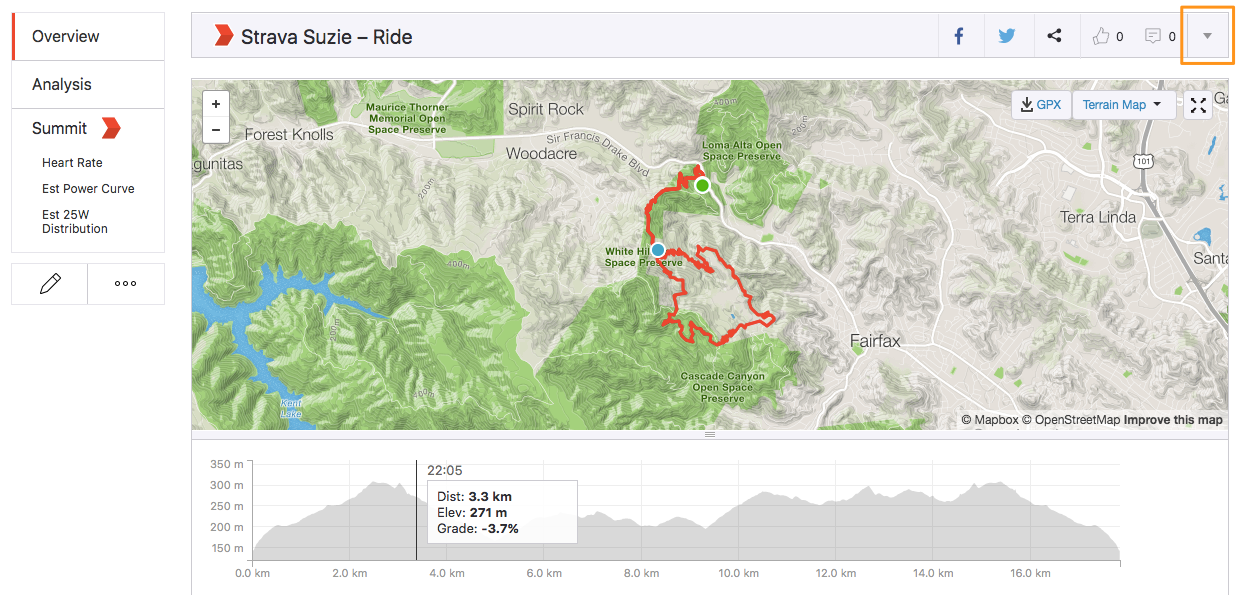View the Heart Rate page
The image size is (1240, 595).
click(71, 162)
